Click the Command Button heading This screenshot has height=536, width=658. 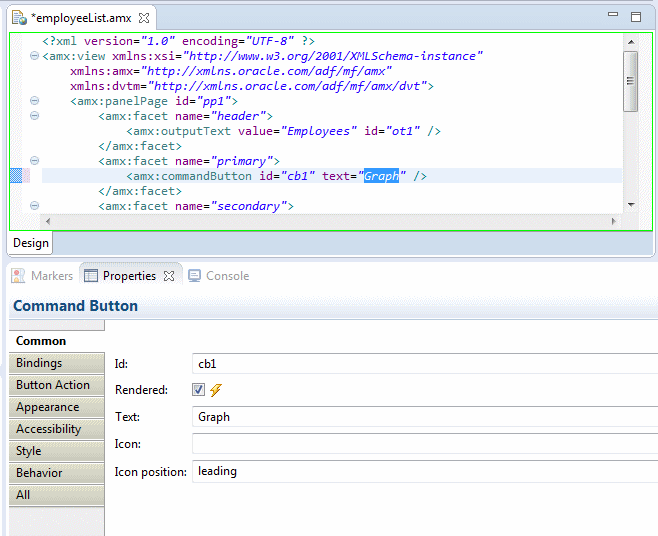coord(76,306)
